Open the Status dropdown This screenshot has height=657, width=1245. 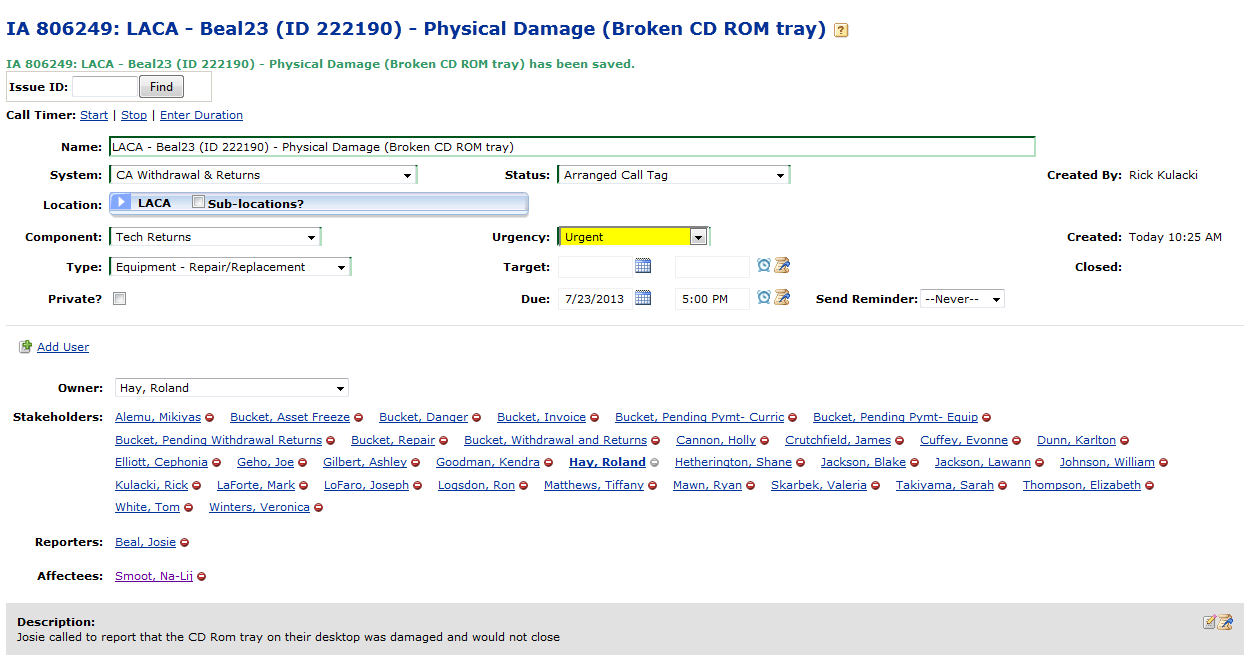673,175
